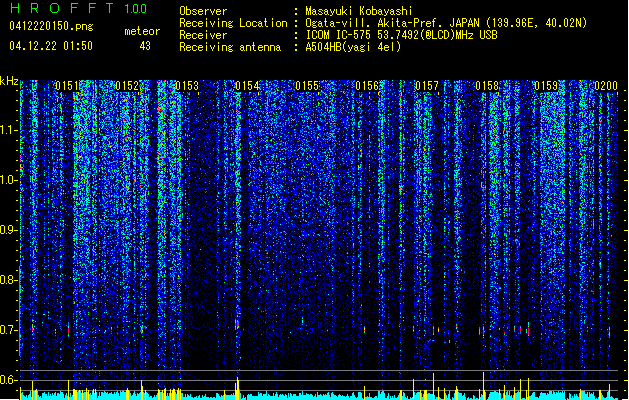Click the date stamp 04.12.22 01:50
Screen dimensions: 629x400
(51, 46)
